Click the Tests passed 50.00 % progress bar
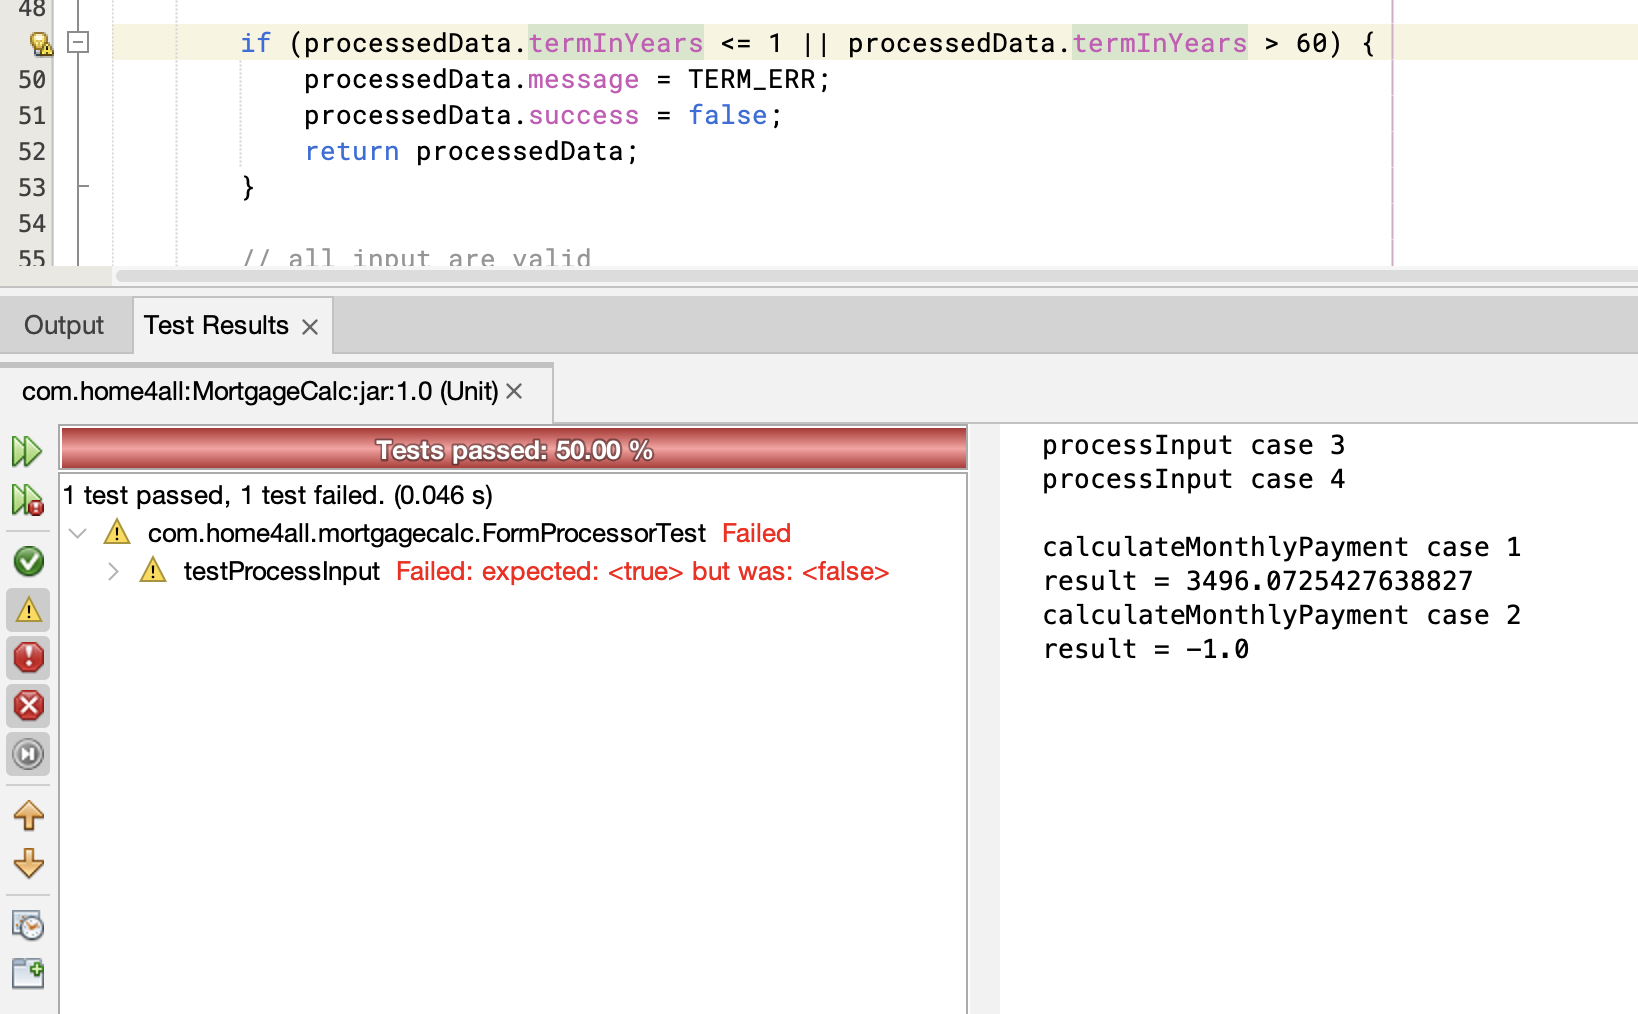 pyautogui.click(x=514, y=450)
